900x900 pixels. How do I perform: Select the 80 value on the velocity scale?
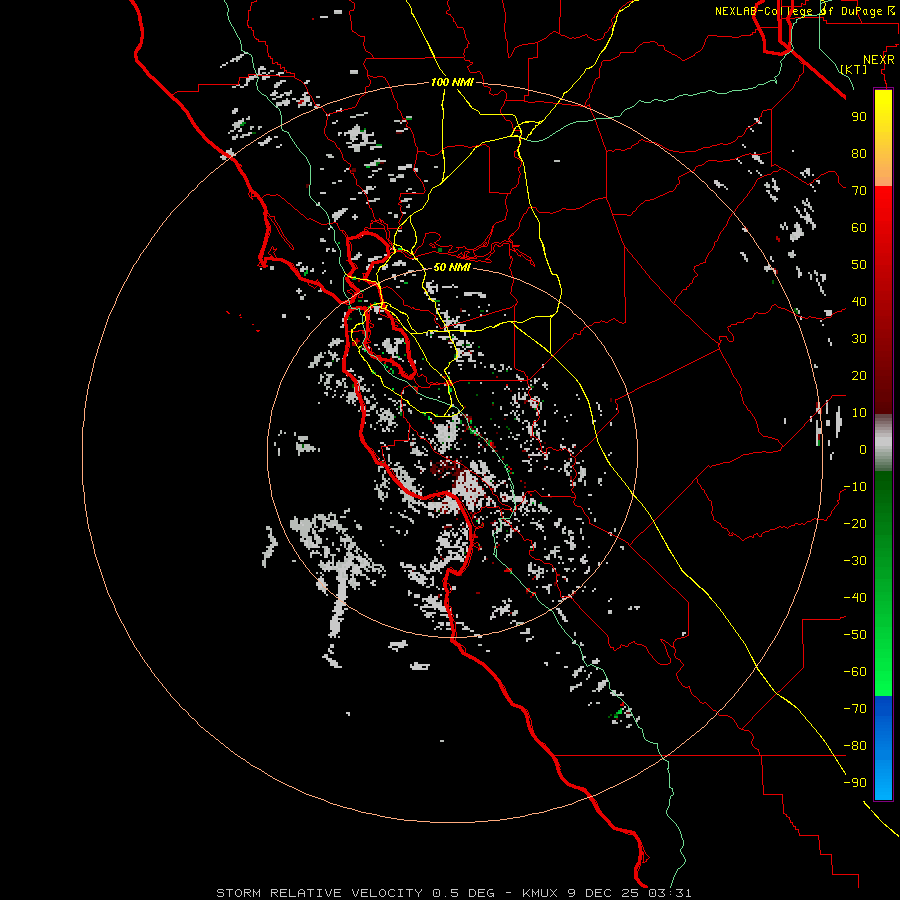[x=859, y=153]
